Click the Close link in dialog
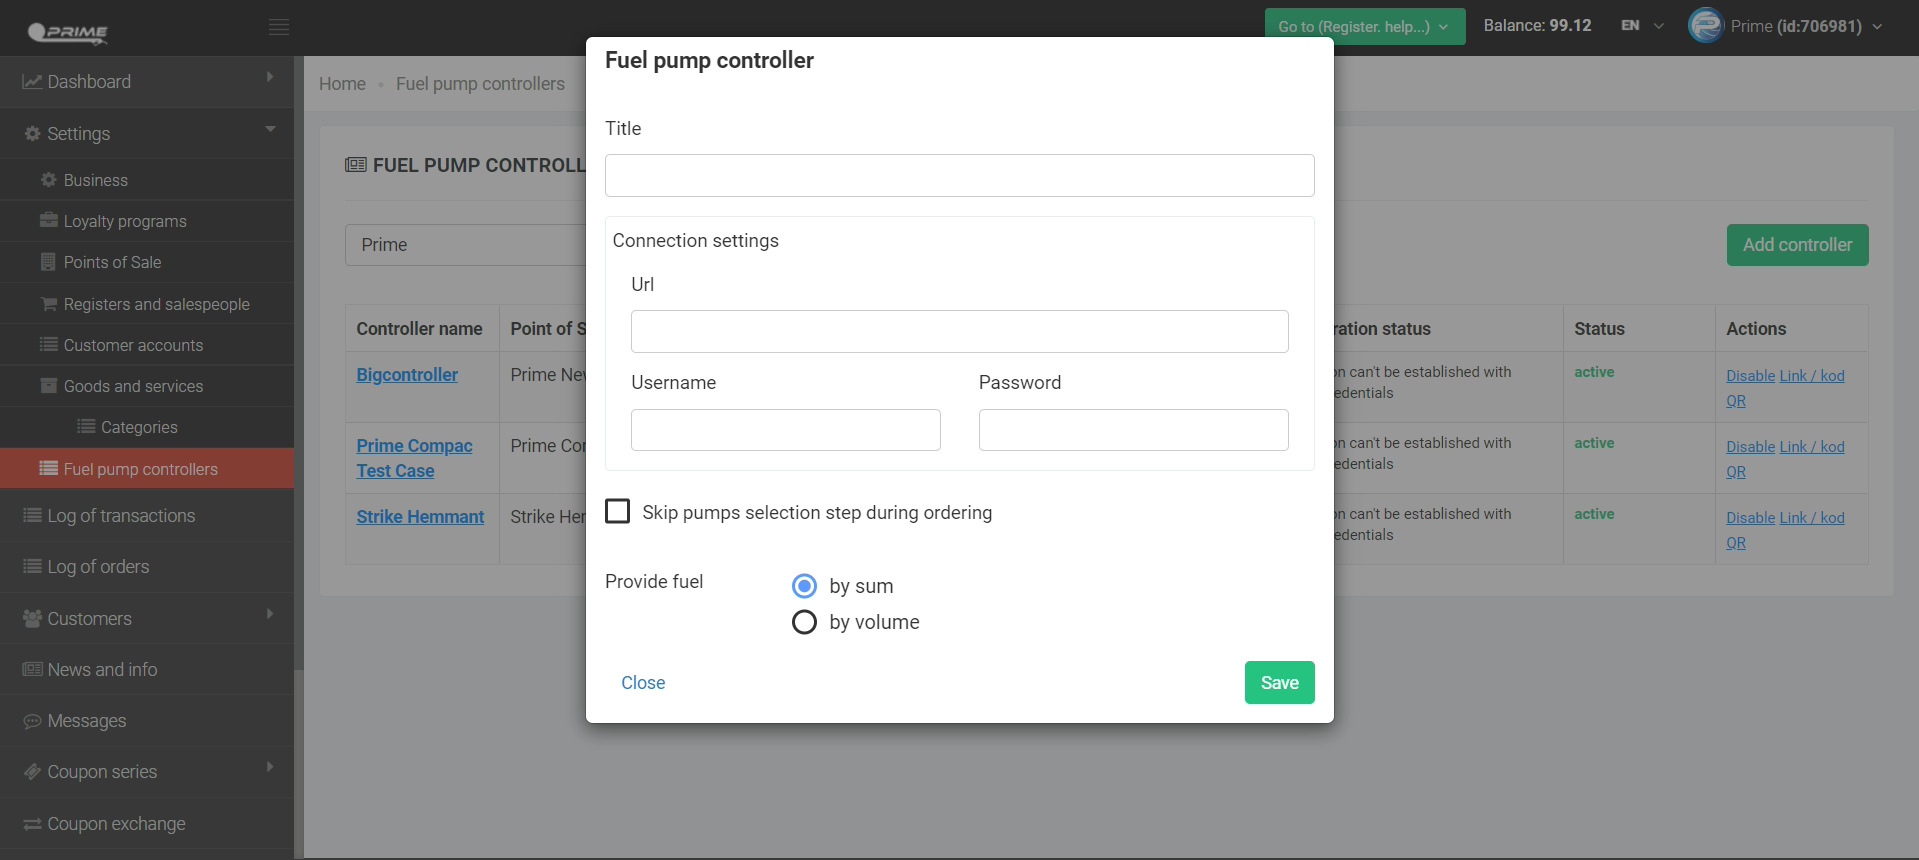This screenshot has height=860, width=1919. pyautogui.click(x=643, y=683)
